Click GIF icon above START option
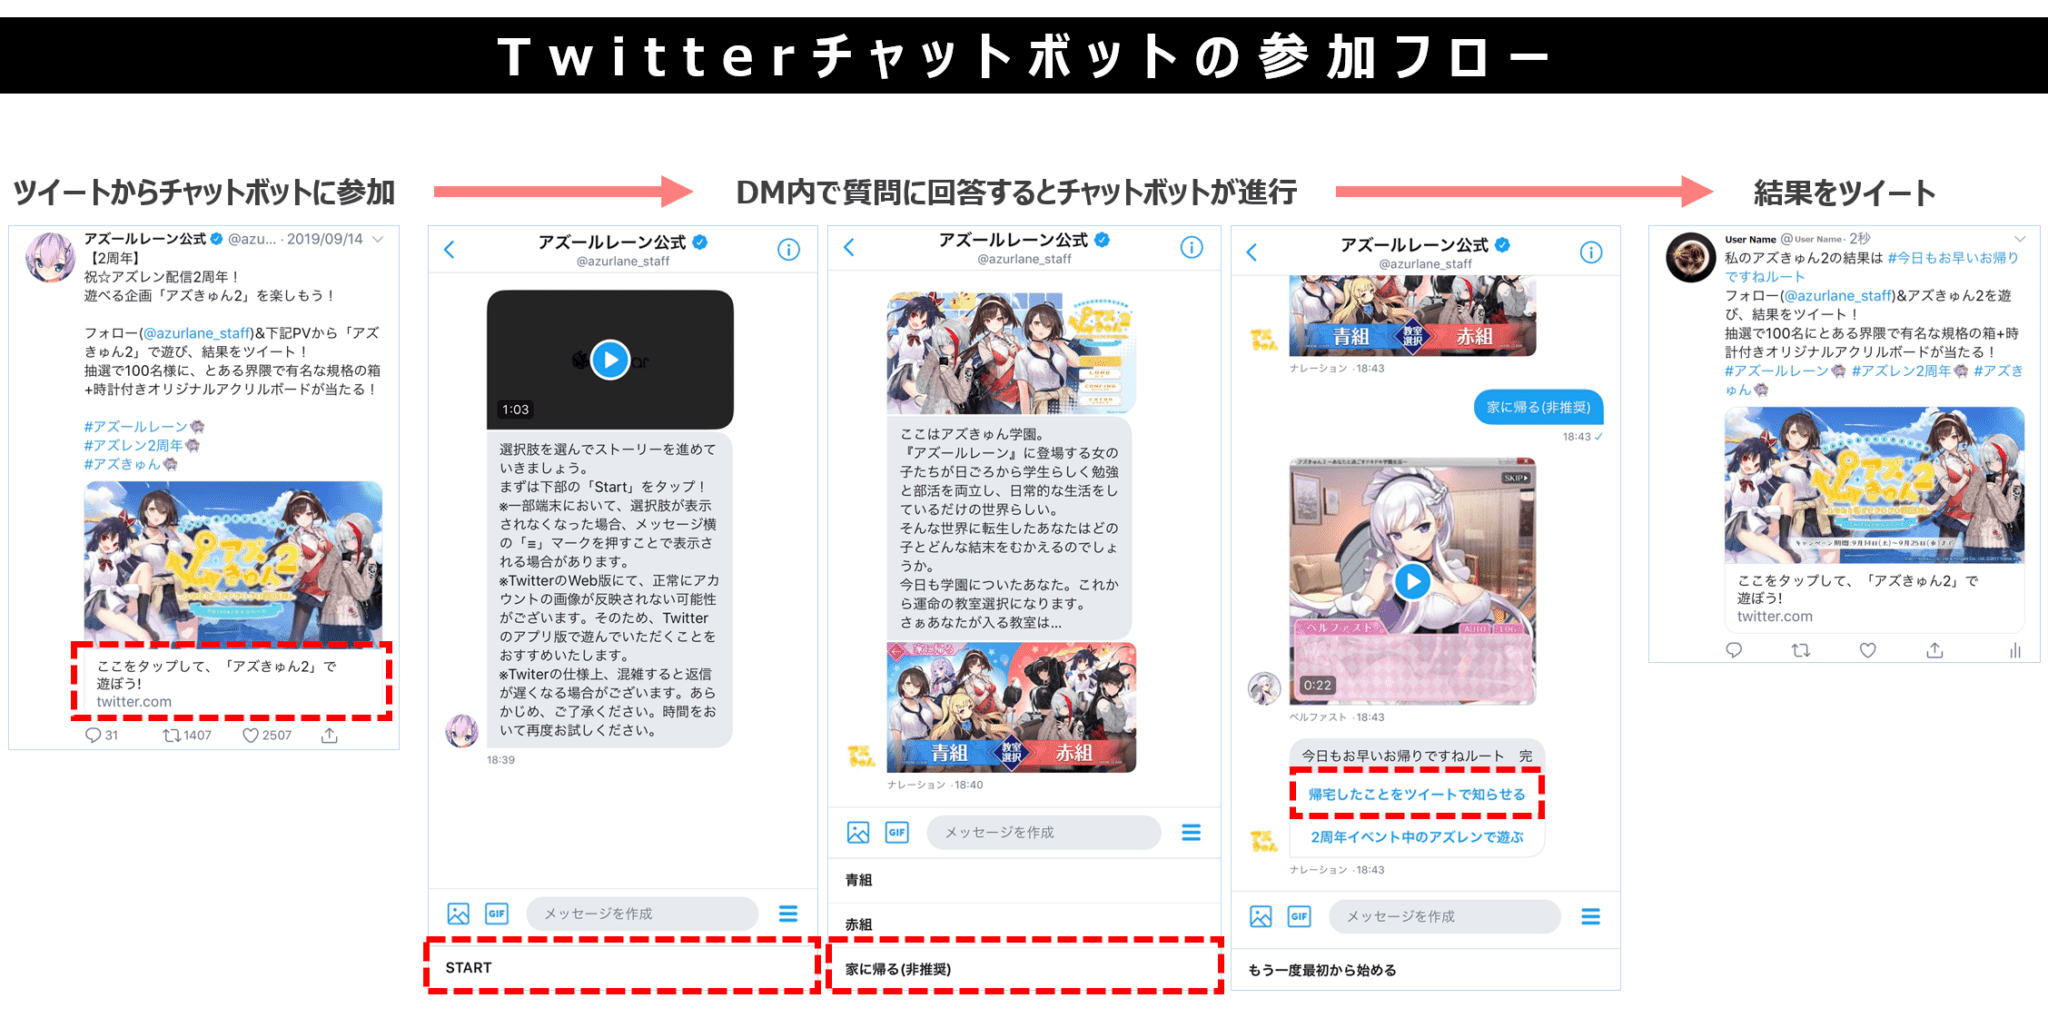Screen dimensions: 2048x1018 (497, 913)
